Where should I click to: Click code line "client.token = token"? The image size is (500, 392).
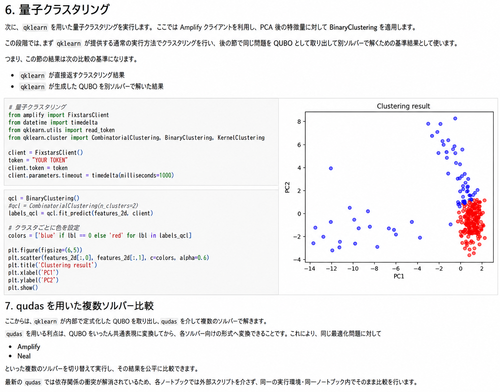(38, 168)
